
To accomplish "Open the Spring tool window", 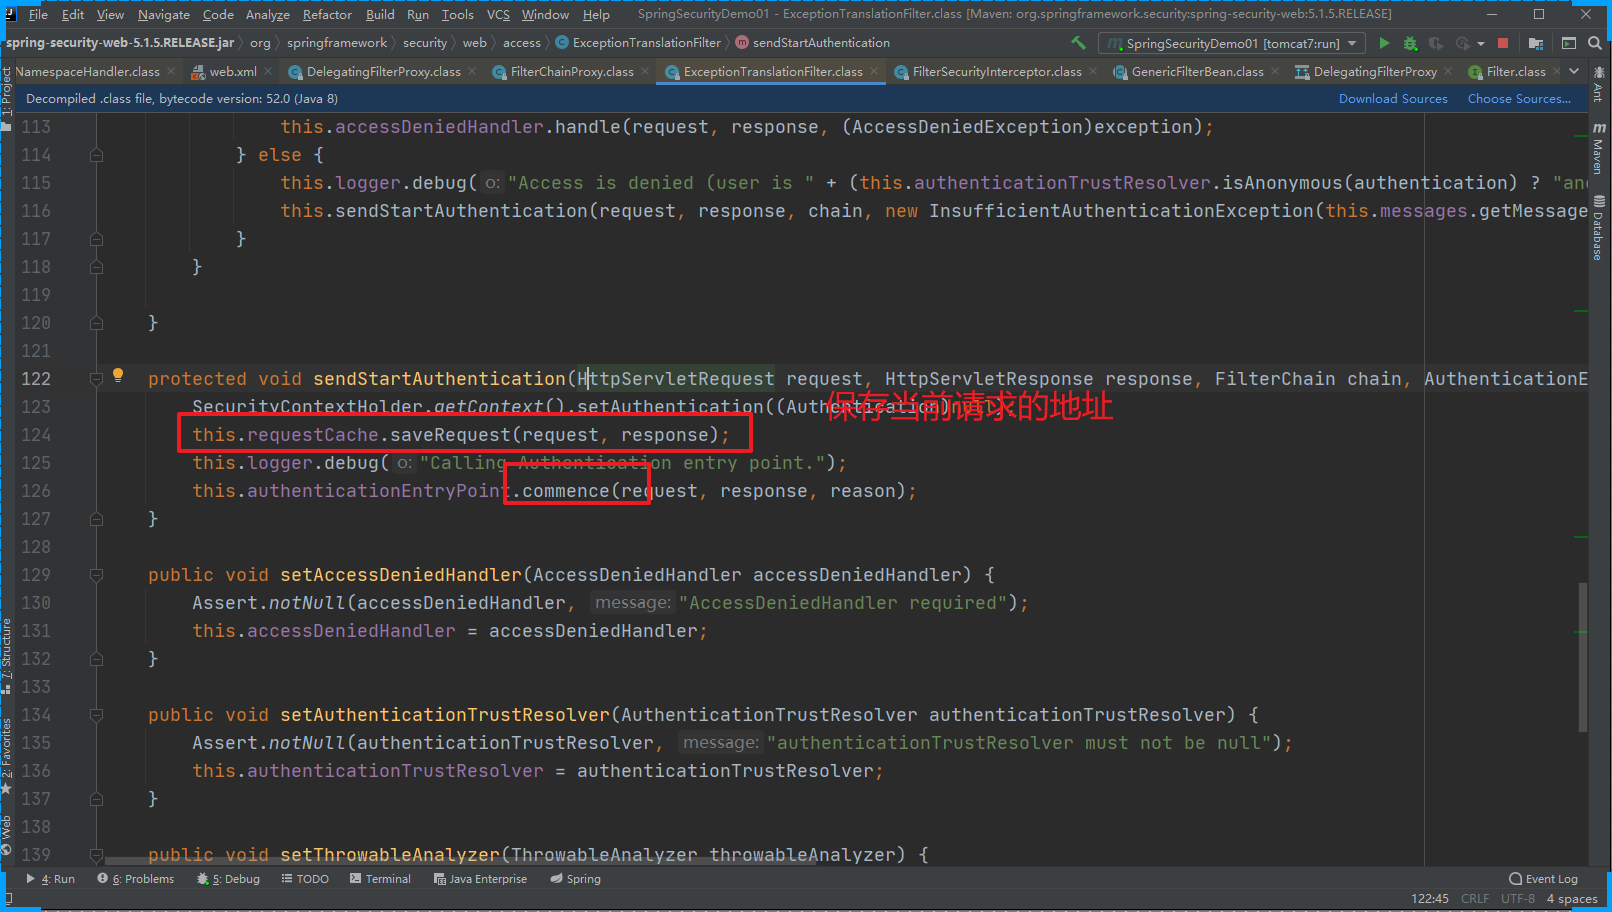I will [x=576, y=879].
